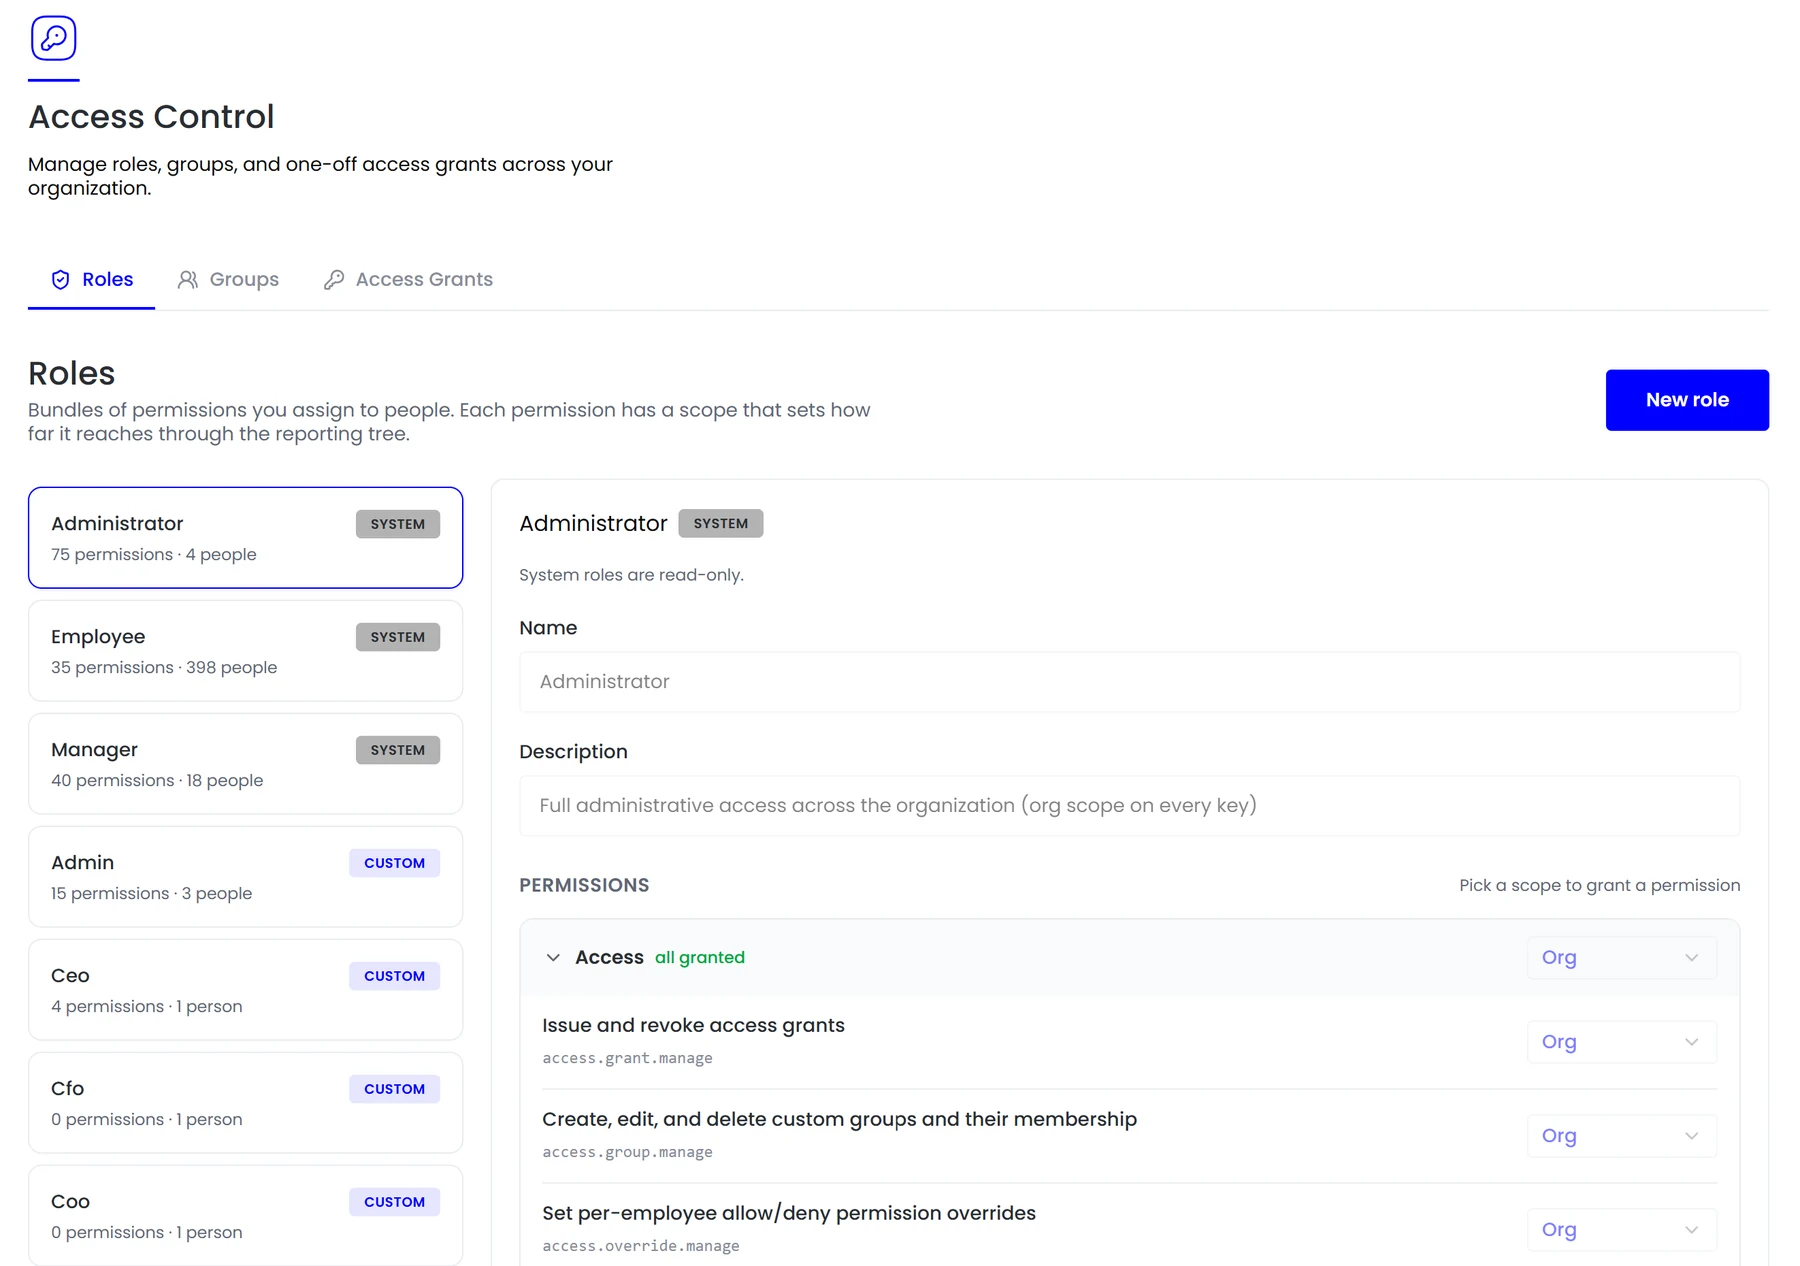The height and width of the screenshot is (1266, 1800).
Task: Open scope dropdown for access.group.manage
Action: 1621,1136
